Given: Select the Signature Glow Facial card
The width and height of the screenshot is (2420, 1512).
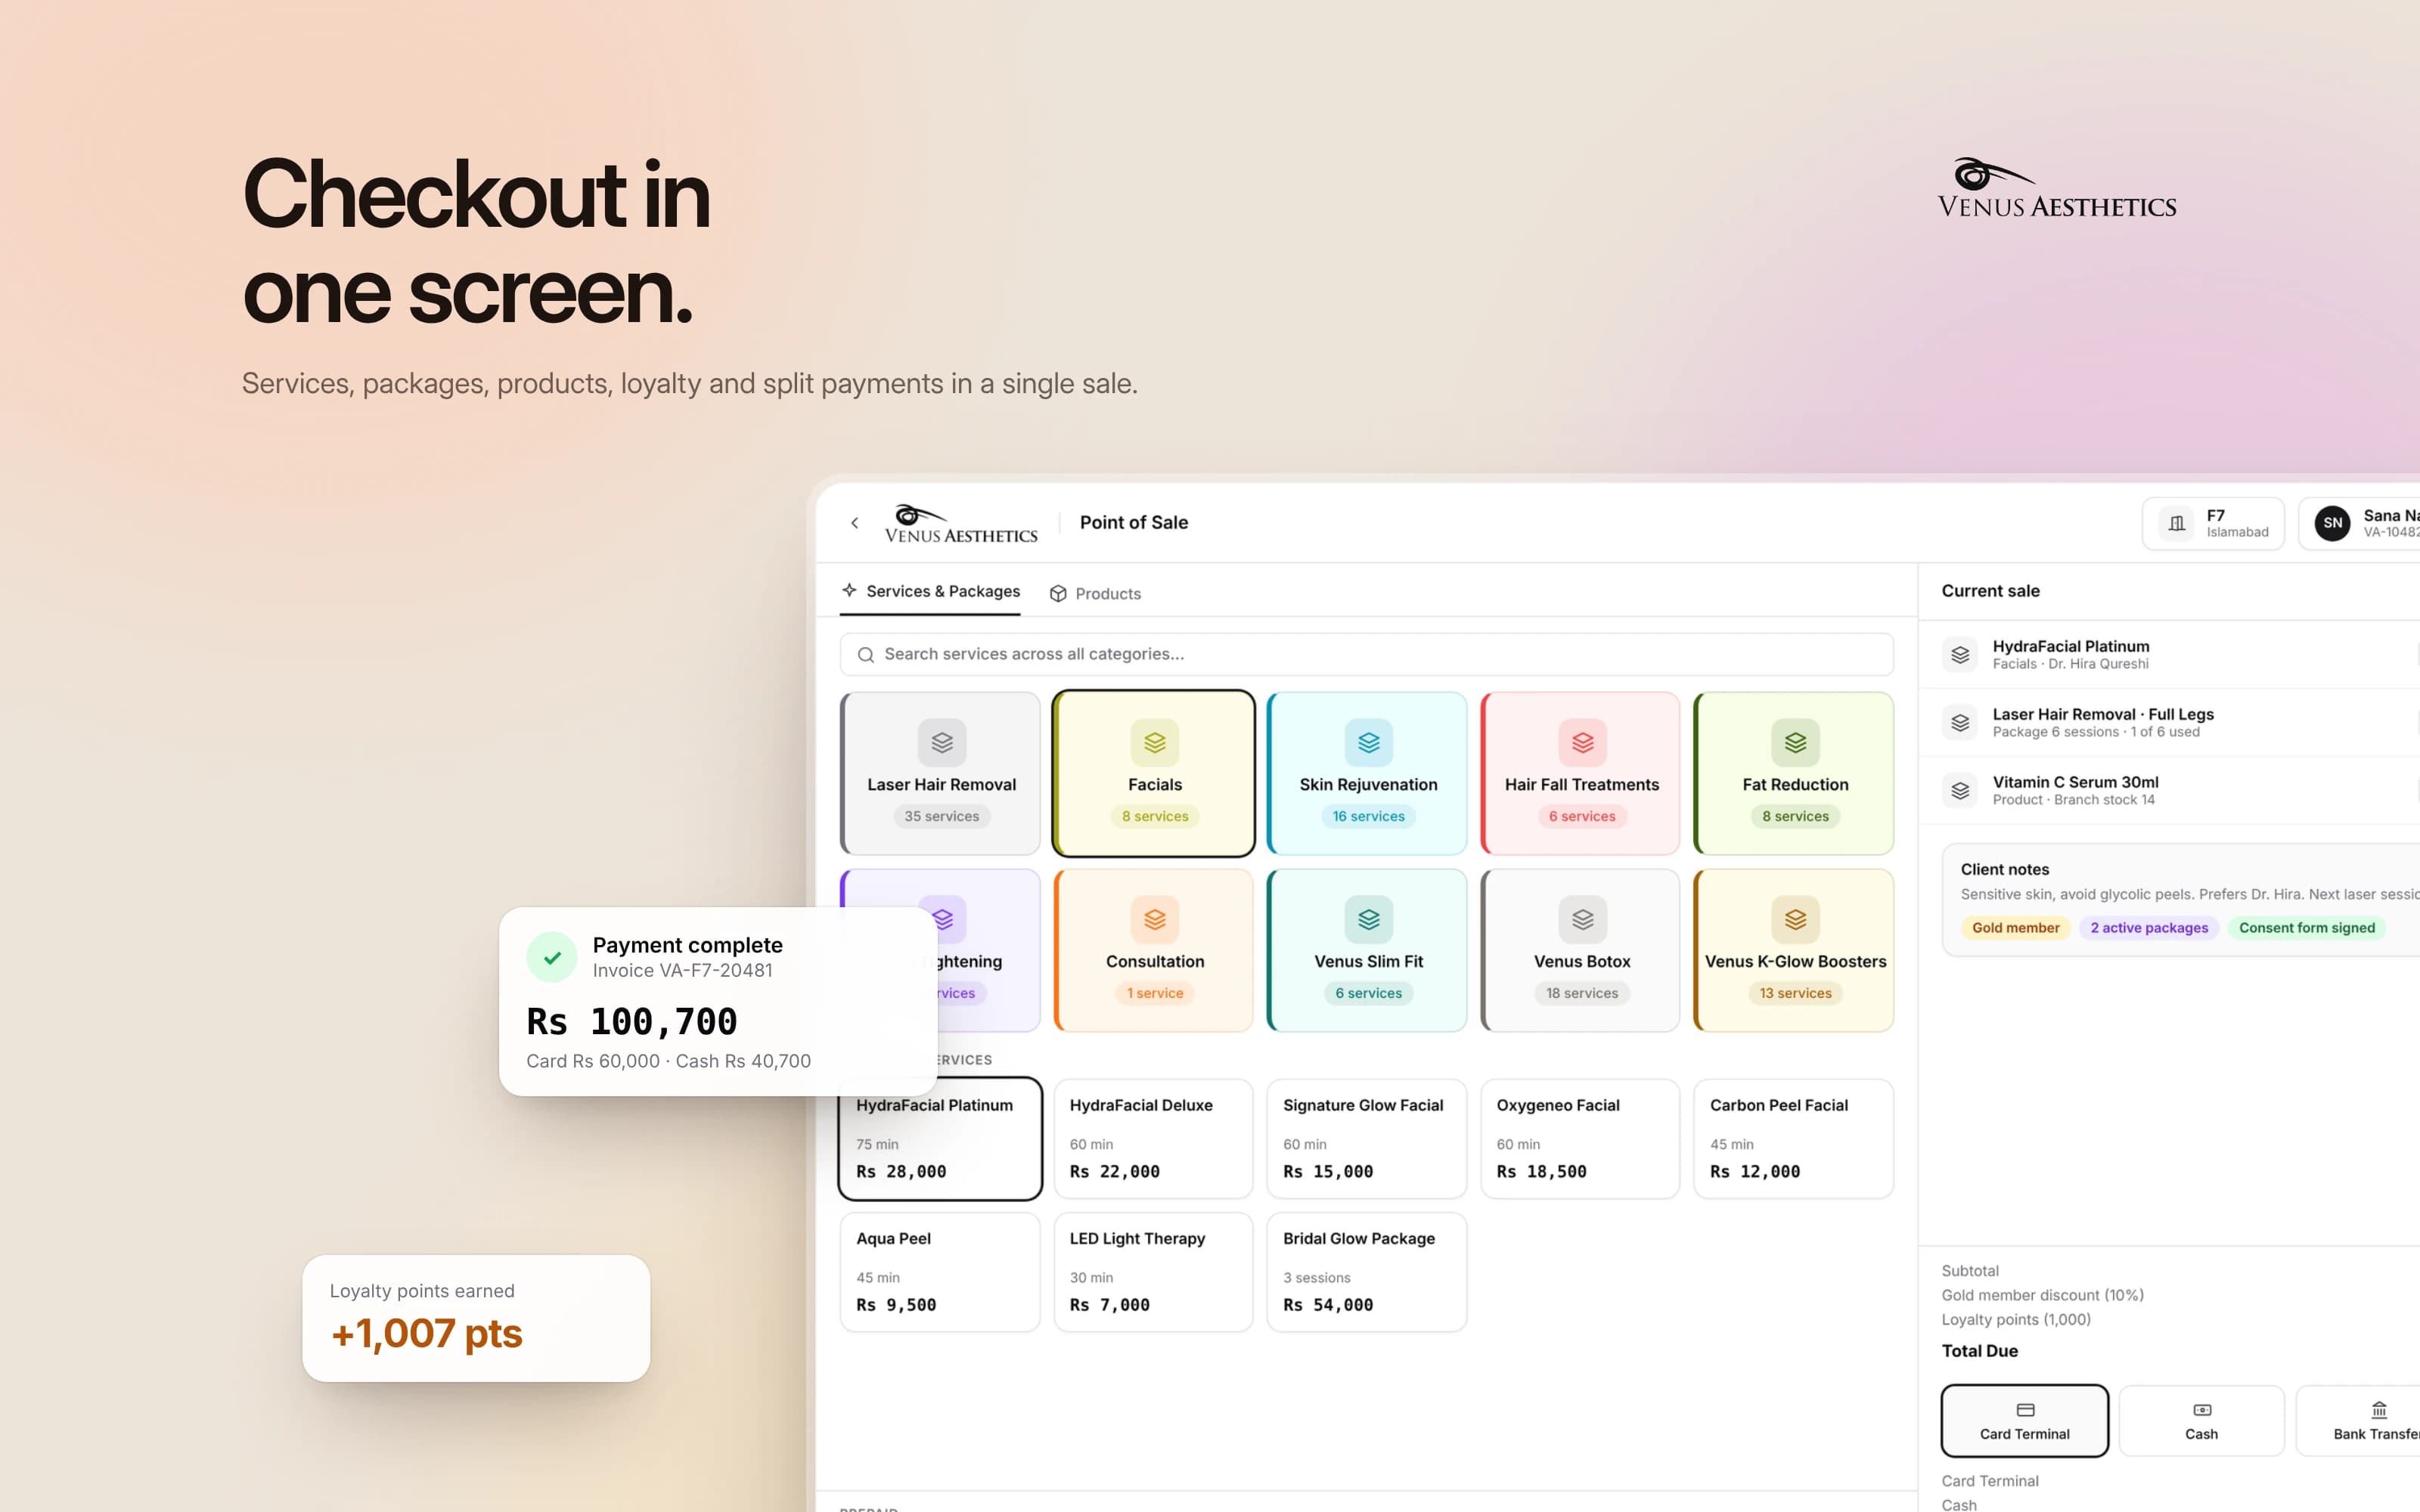Looking at the screenshot, I should pyautogui.click(x=1366, y=1138).
